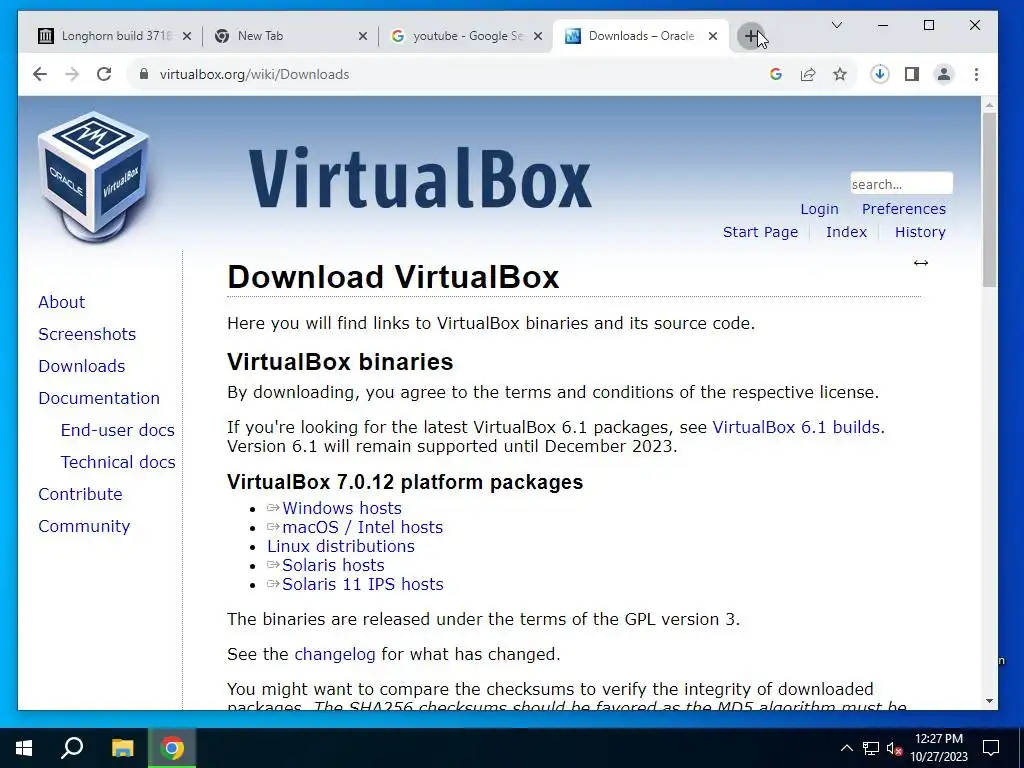This screenshot has height=768, width=1024.
Task: Click the site lock icon in address bar
Action: pyautogui.click(x=144, y=74)
